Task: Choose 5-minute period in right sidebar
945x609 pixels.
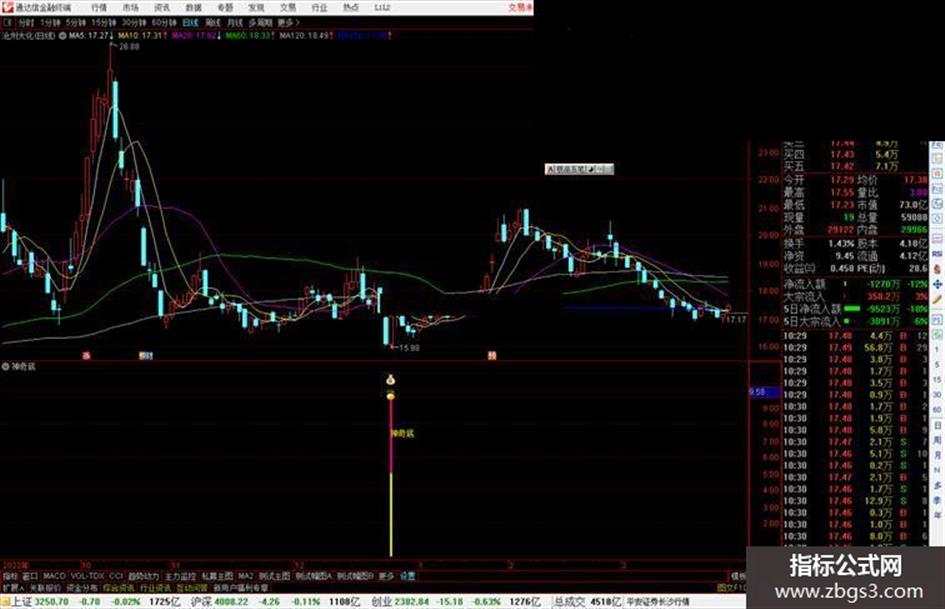Action: pyautogui.click(x=937, y=365)
